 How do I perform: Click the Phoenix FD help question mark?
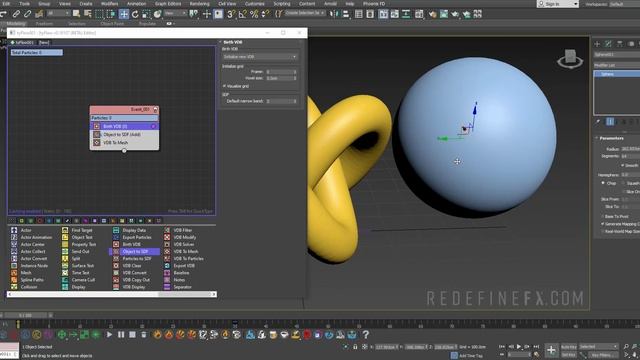[366, 335]
